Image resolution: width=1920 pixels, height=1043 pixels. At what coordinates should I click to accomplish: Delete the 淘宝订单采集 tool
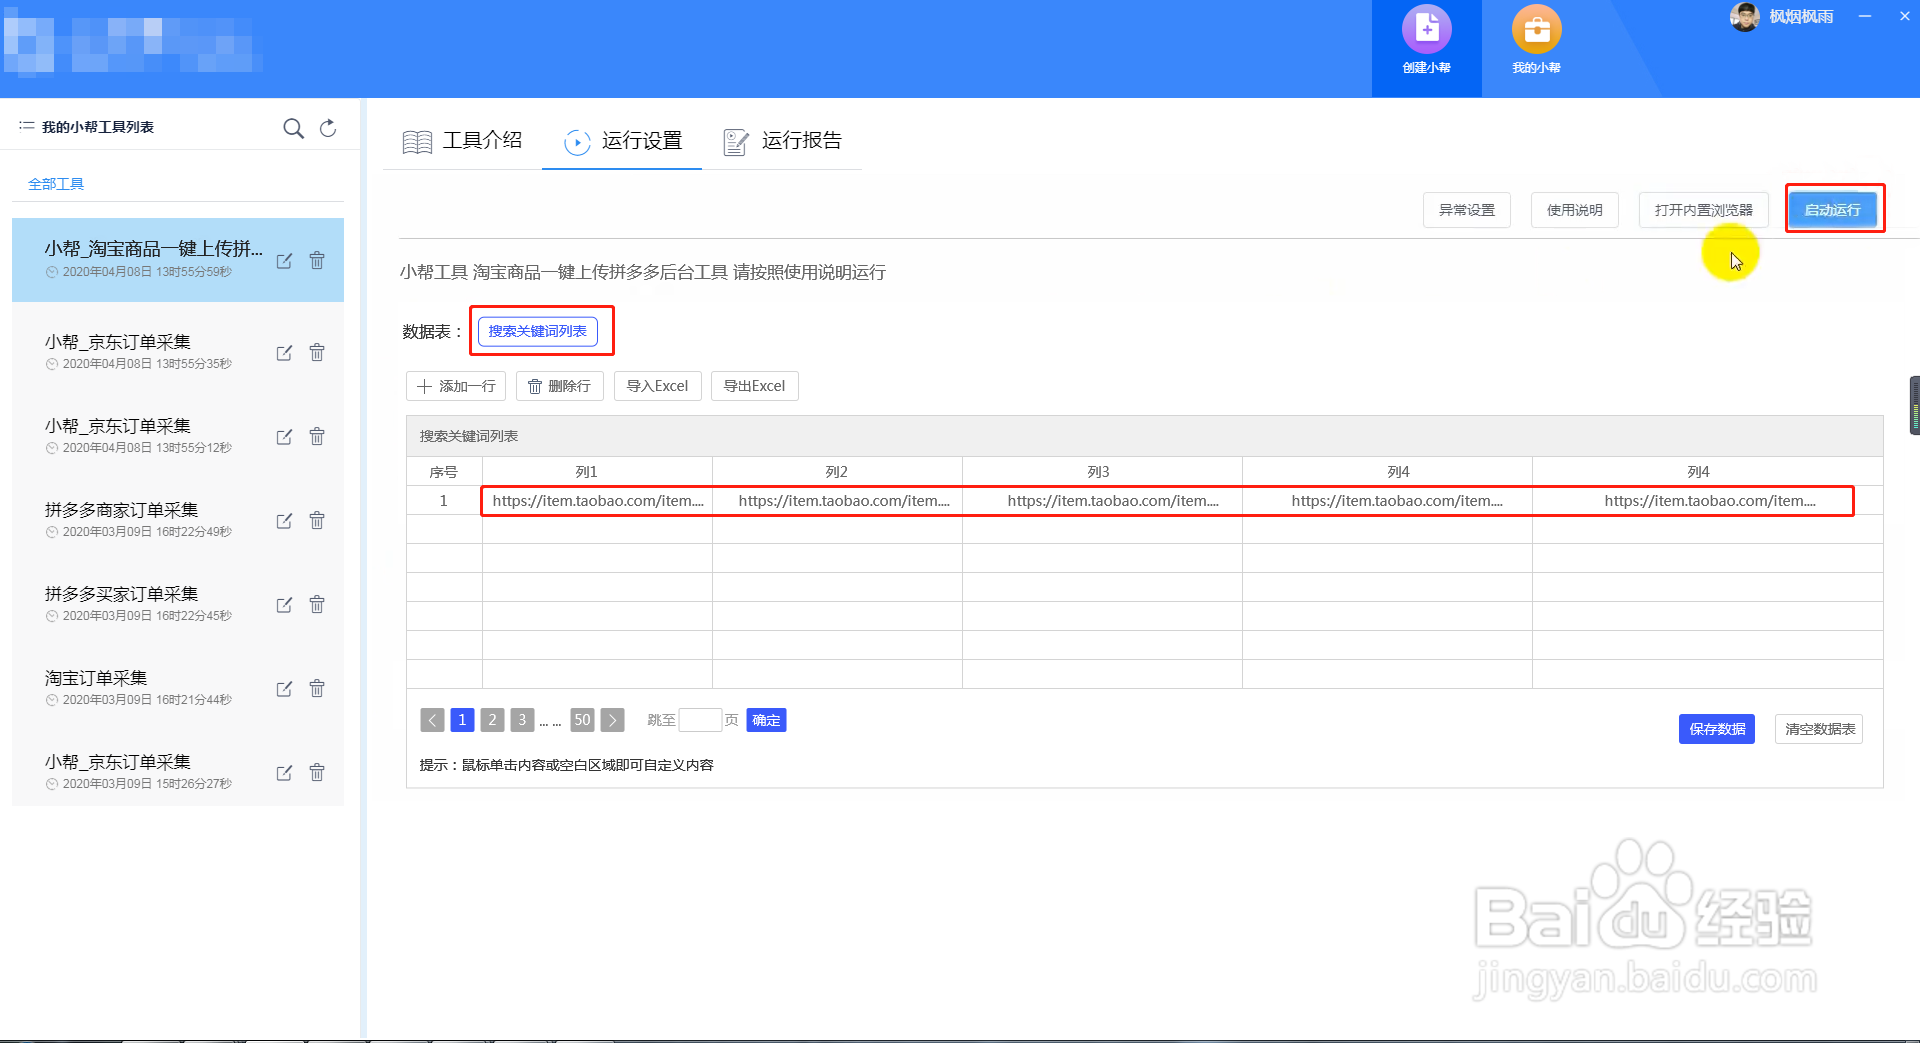(317, 688)
